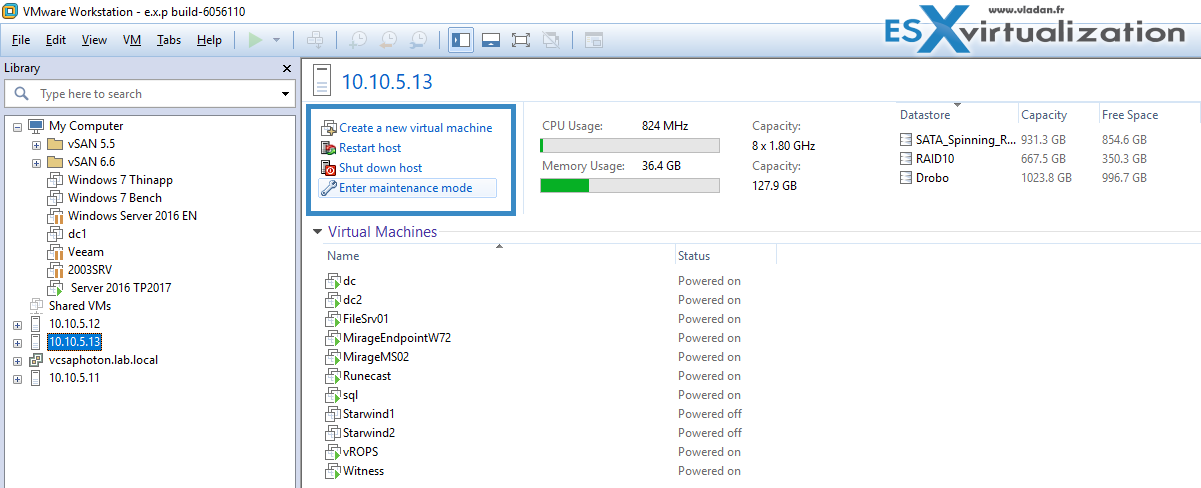Click the Restart host link
This screenshot has width=1201, height=488.
point(370,148)
